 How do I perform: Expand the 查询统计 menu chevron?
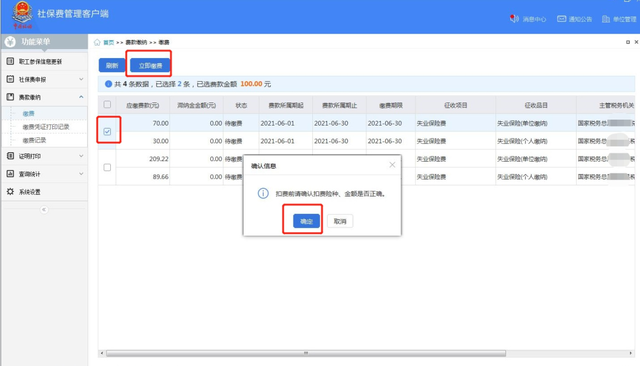(81, 174)
